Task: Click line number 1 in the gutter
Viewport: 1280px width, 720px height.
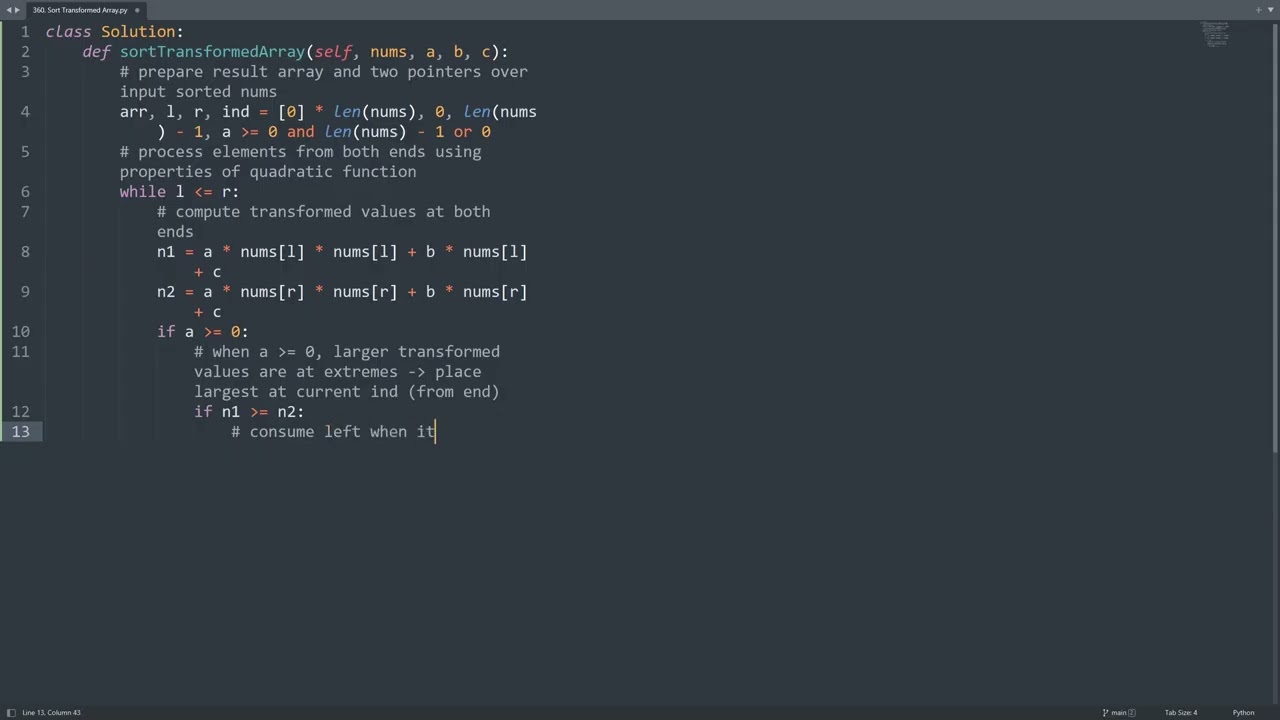Action: pos(25,31)
